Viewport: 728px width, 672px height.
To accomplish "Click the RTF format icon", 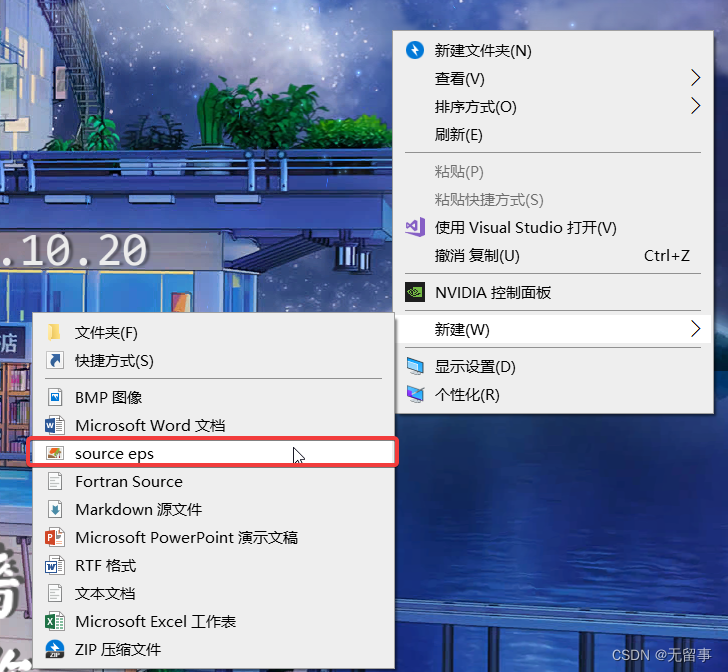I will tap(54, 565).
